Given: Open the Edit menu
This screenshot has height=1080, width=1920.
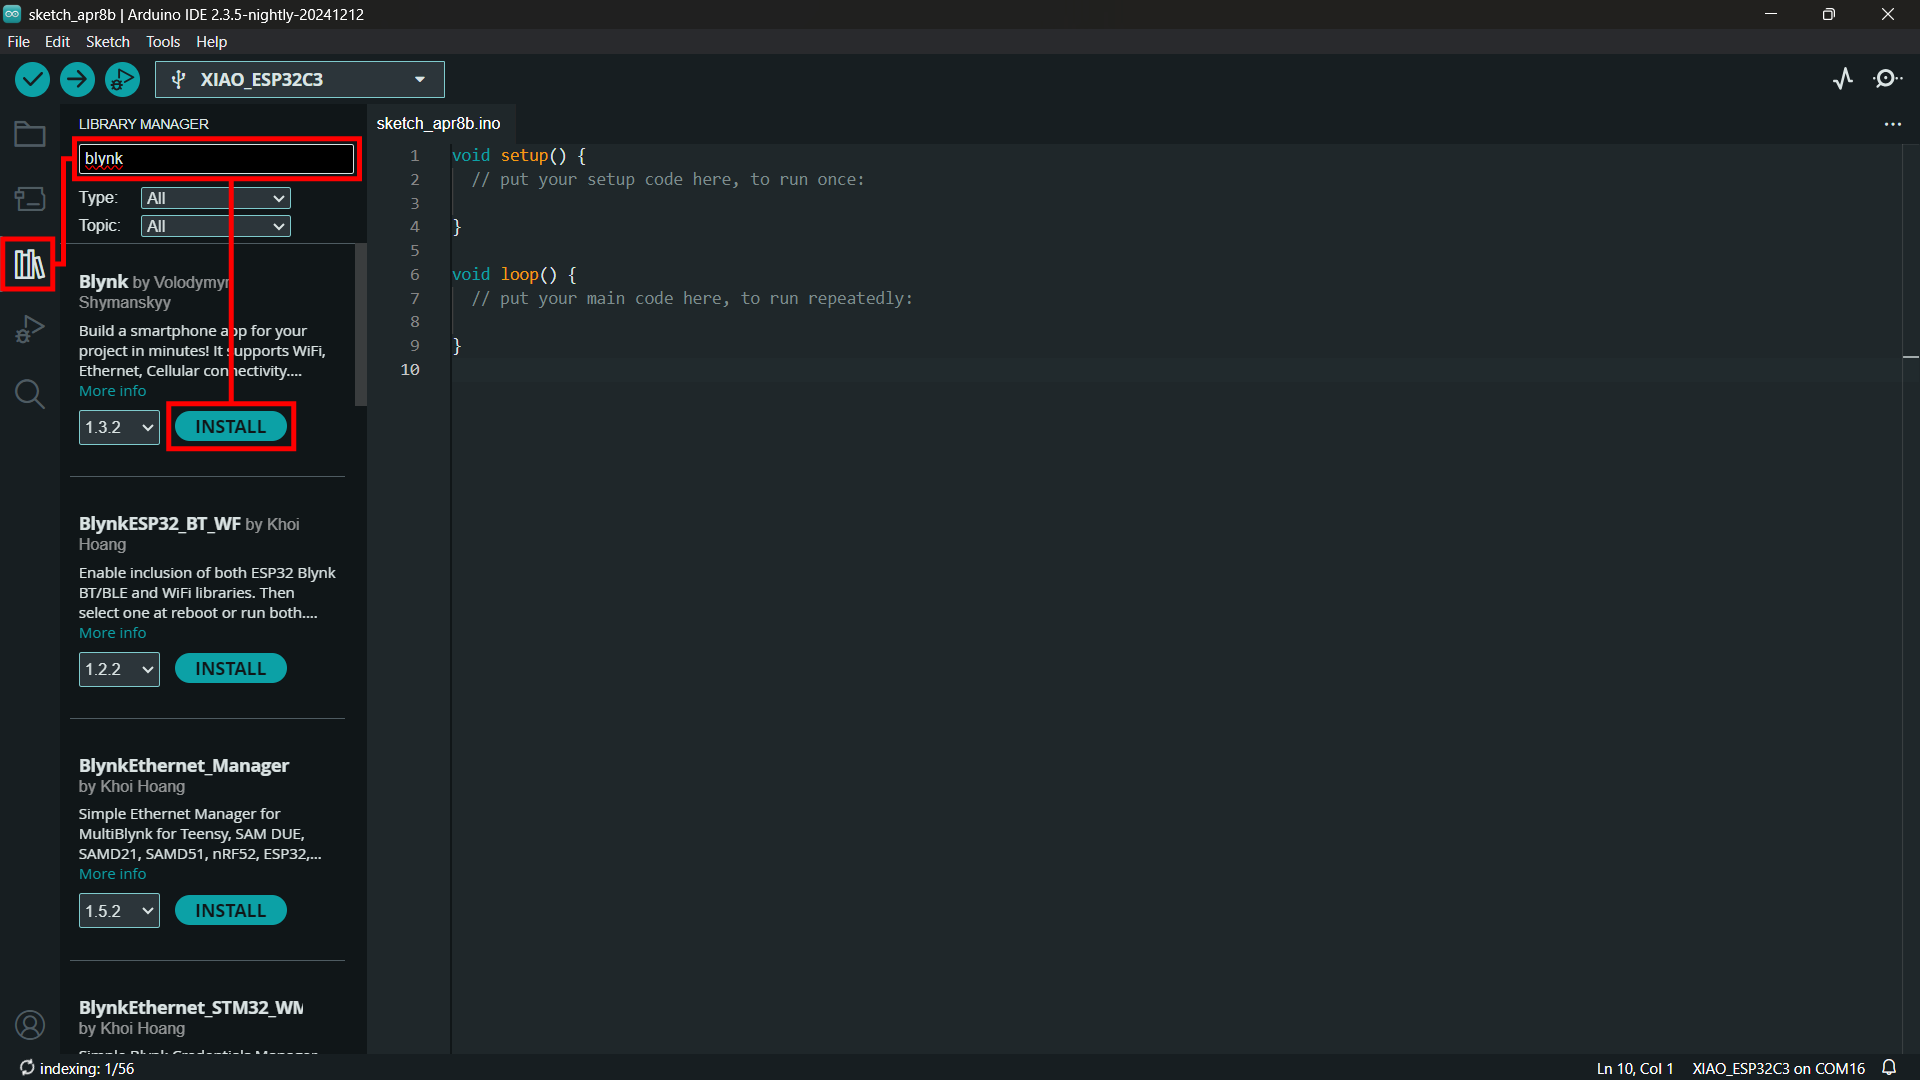Looking at the screenshot, I should pos(57,41).
